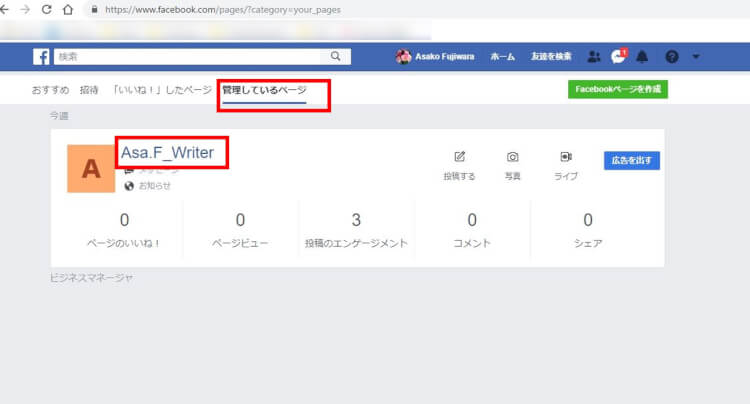Open browser home page icon

coord(68,10)
